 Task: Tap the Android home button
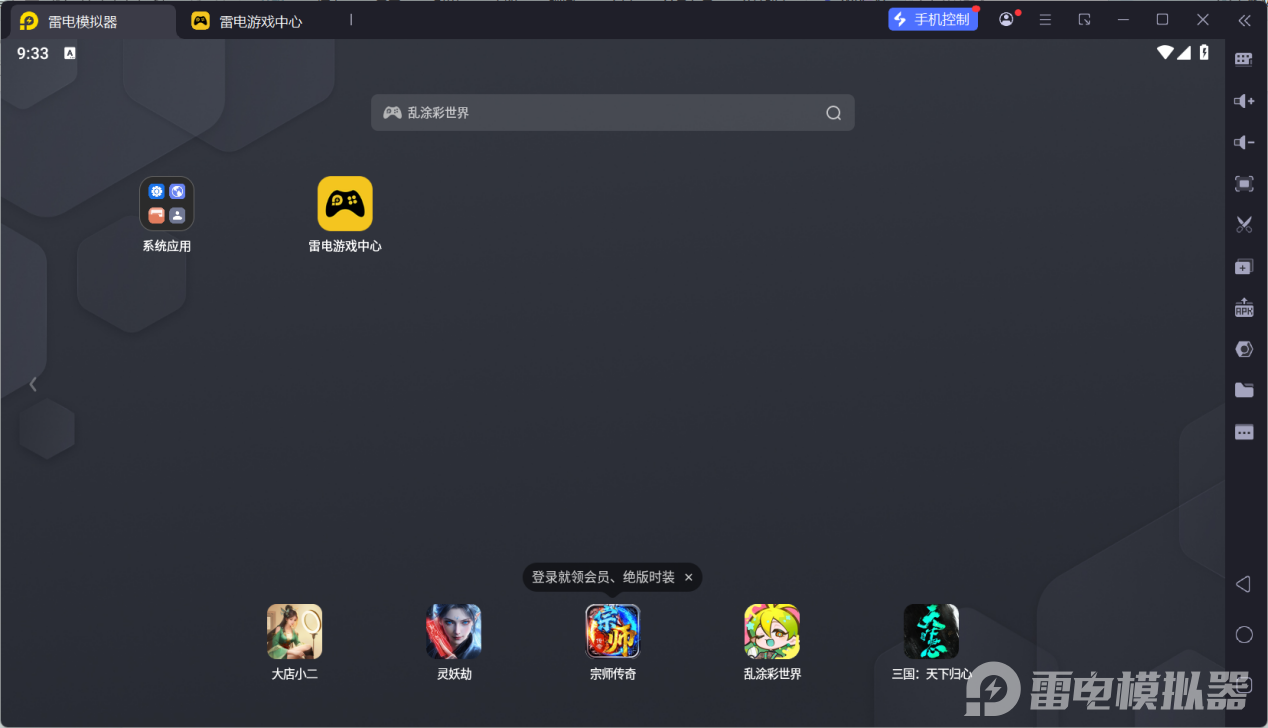[1244, 634]
